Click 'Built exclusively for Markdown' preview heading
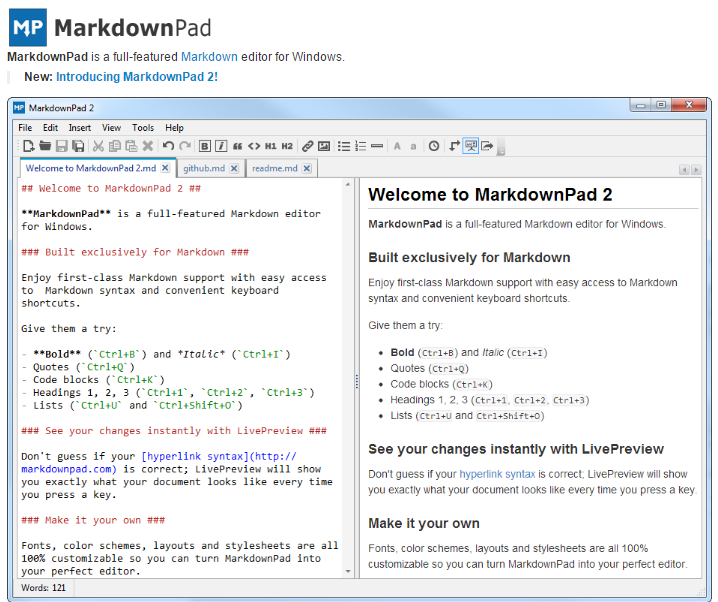 tap(469, 258)
